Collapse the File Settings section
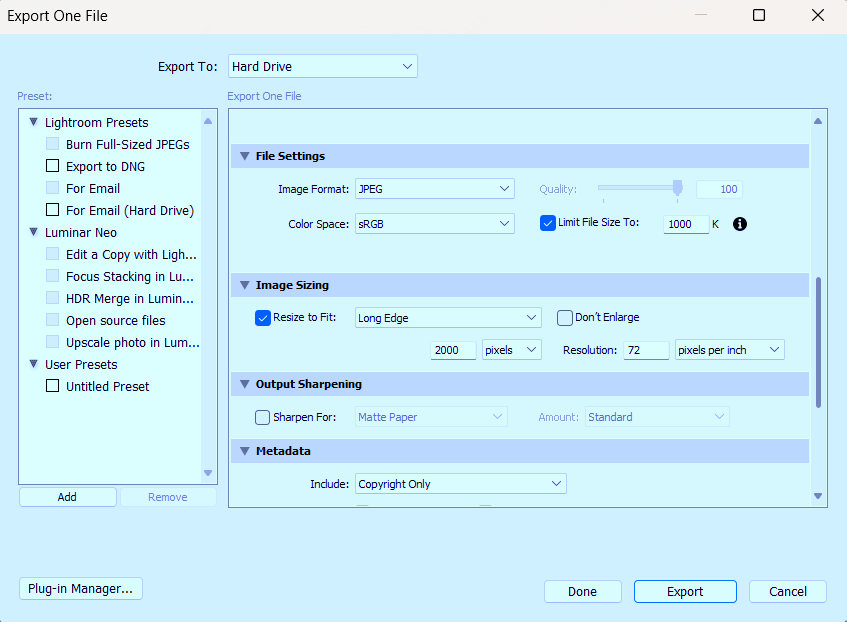Image resolution: width=847 pixels, height=622 pixels. point(244,156)
